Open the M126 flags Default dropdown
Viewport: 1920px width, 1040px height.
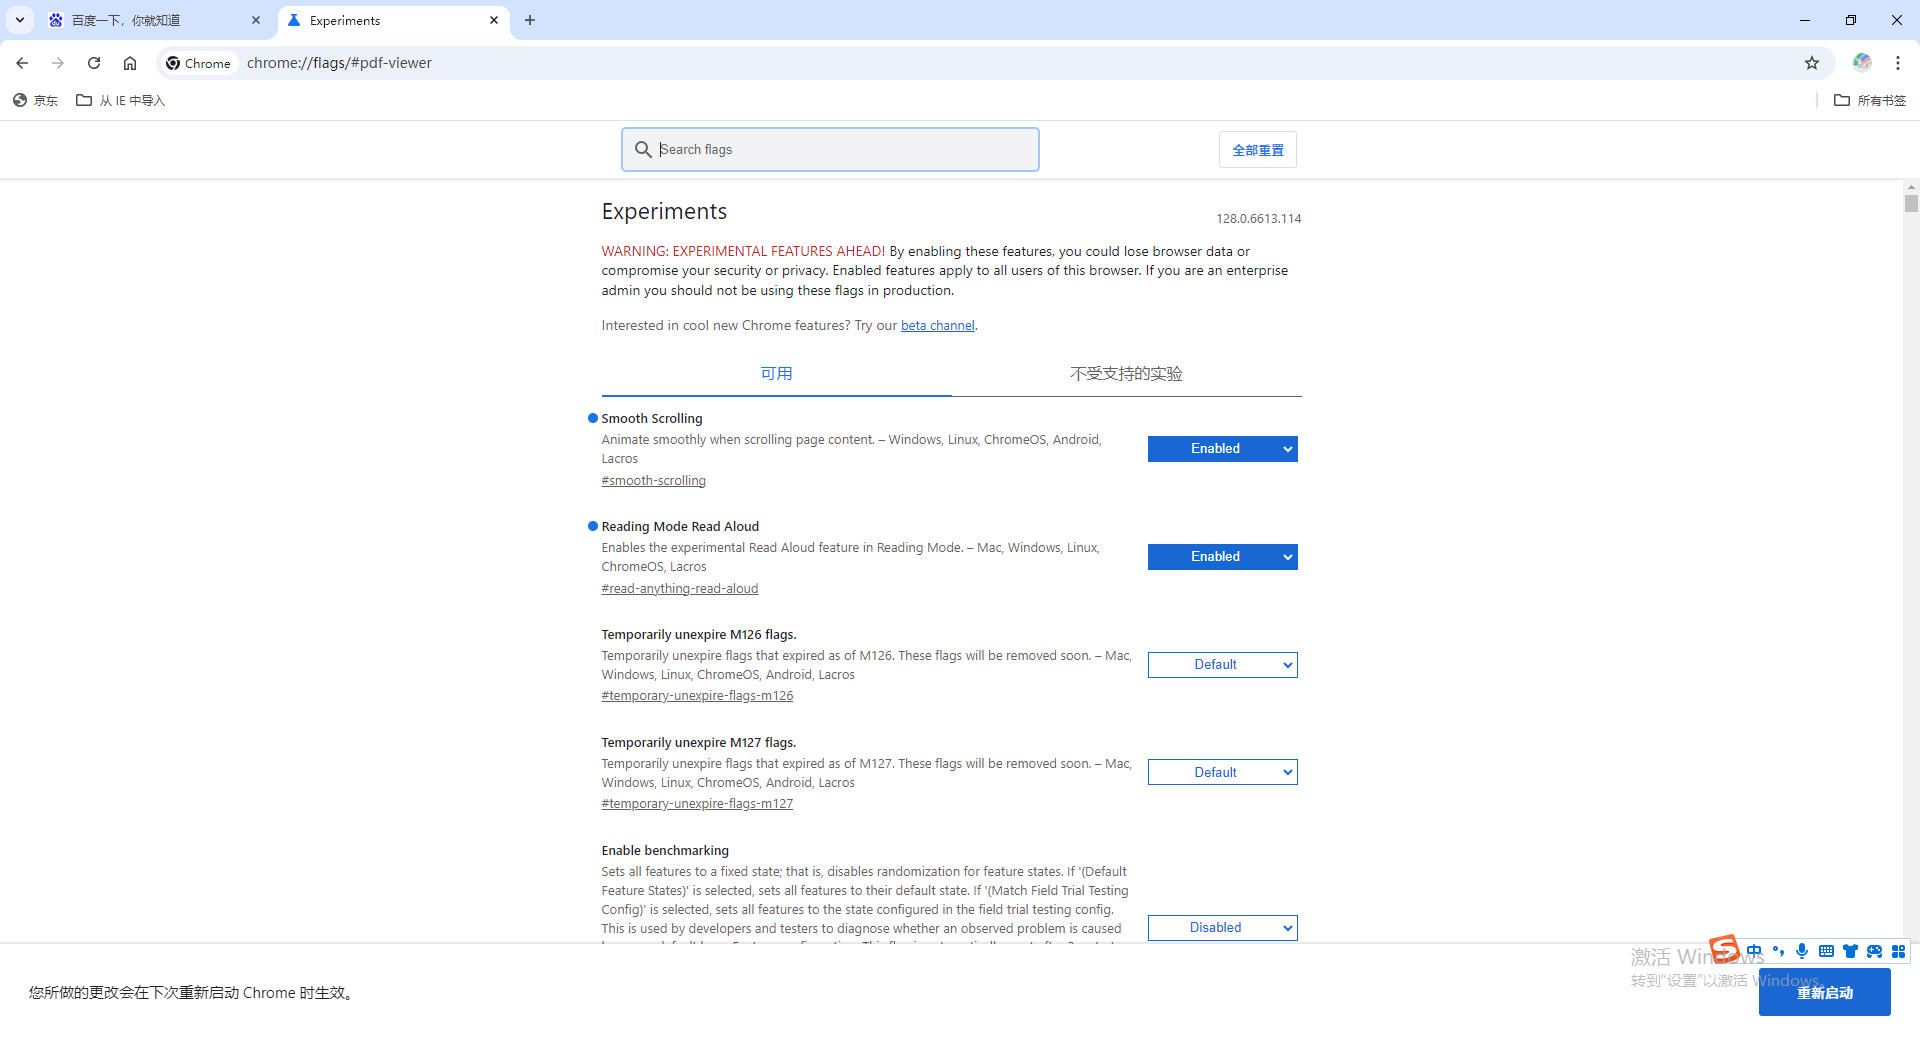click(1222, 665)
